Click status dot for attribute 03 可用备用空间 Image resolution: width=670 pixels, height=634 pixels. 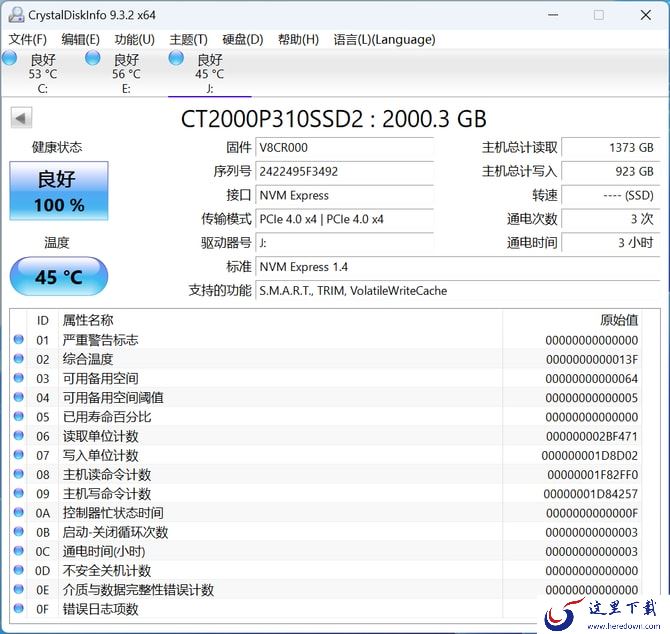click(x=18, y=378)
